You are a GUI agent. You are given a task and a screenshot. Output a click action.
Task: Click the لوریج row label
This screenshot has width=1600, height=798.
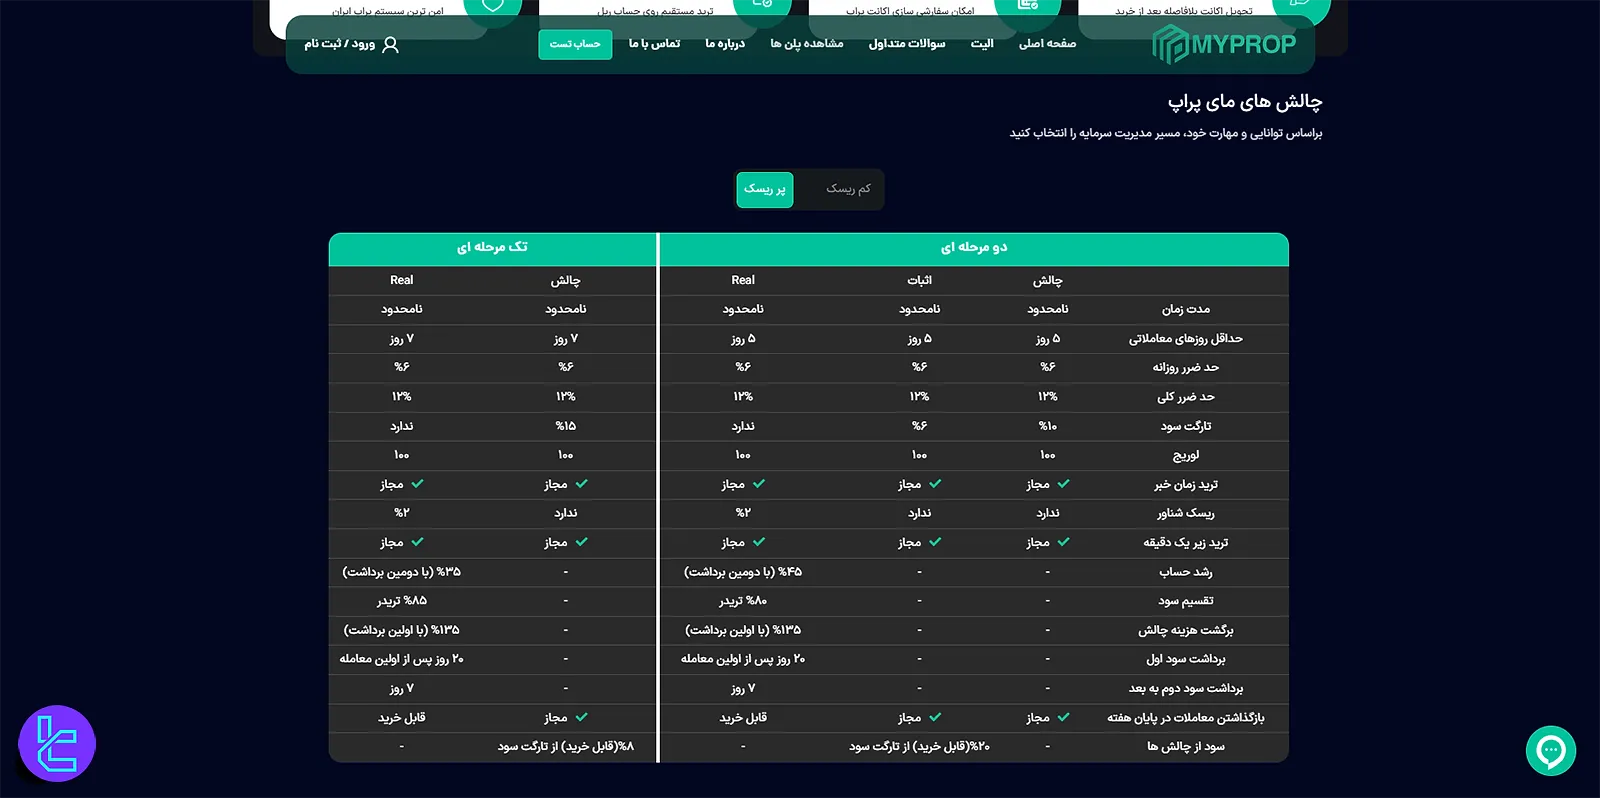1186,455
